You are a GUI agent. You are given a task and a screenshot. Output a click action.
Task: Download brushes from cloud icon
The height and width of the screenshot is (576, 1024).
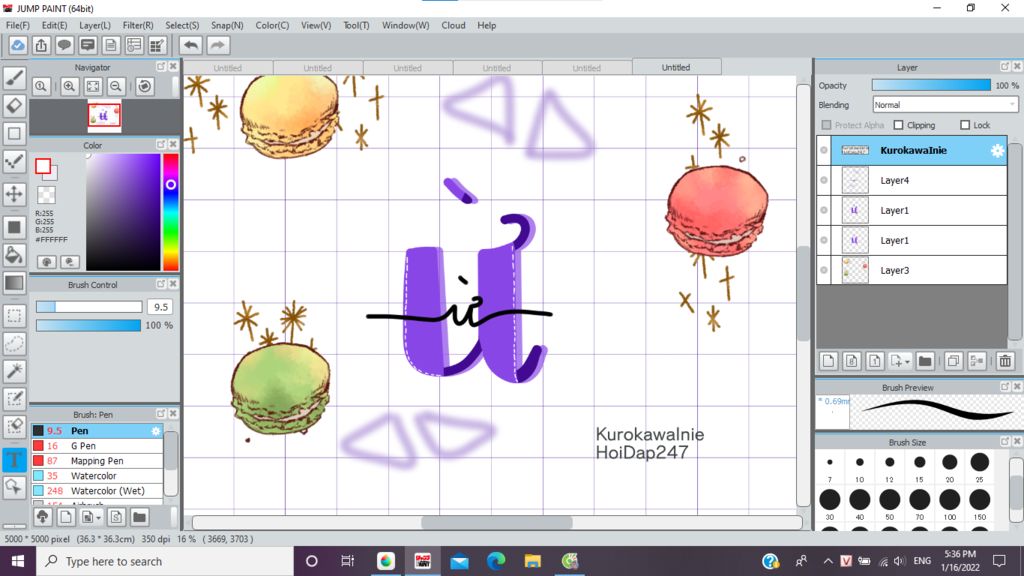(42, 517)
